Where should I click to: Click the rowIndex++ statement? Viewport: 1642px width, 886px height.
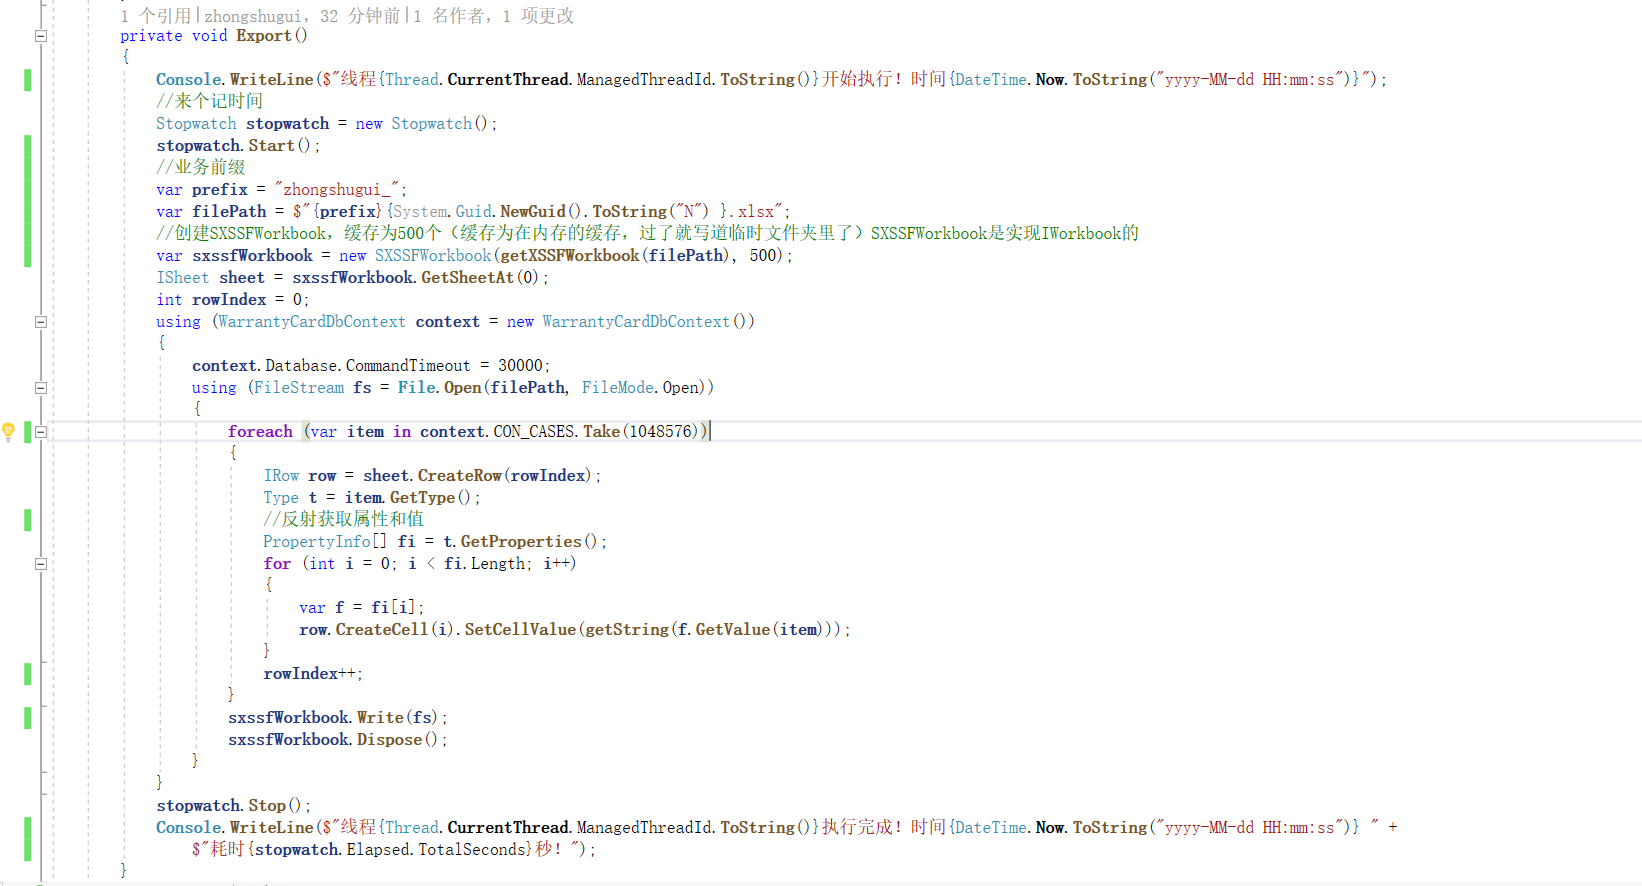[x=311, y=674]
